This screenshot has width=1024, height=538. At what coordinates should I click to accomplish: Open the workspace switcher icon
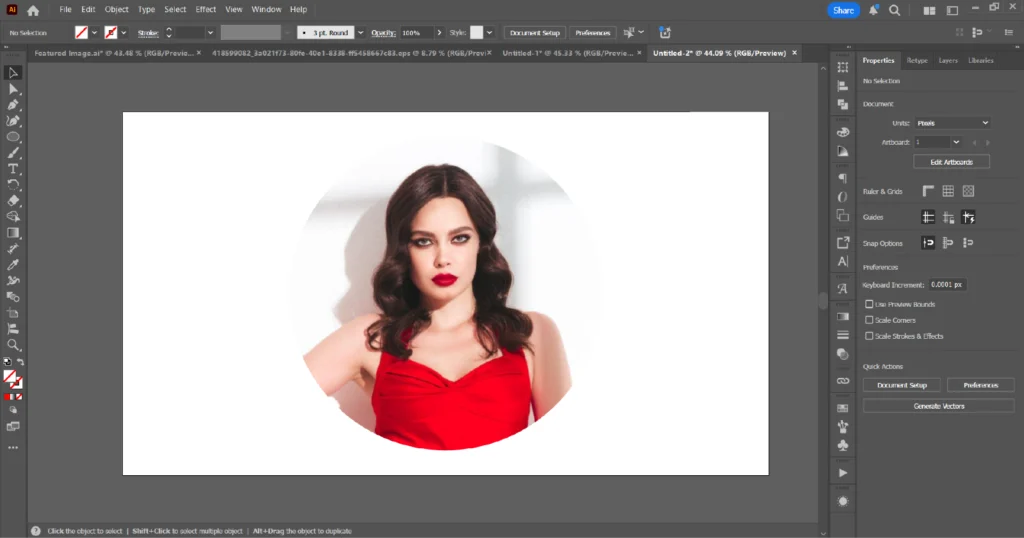coord(952,10)
